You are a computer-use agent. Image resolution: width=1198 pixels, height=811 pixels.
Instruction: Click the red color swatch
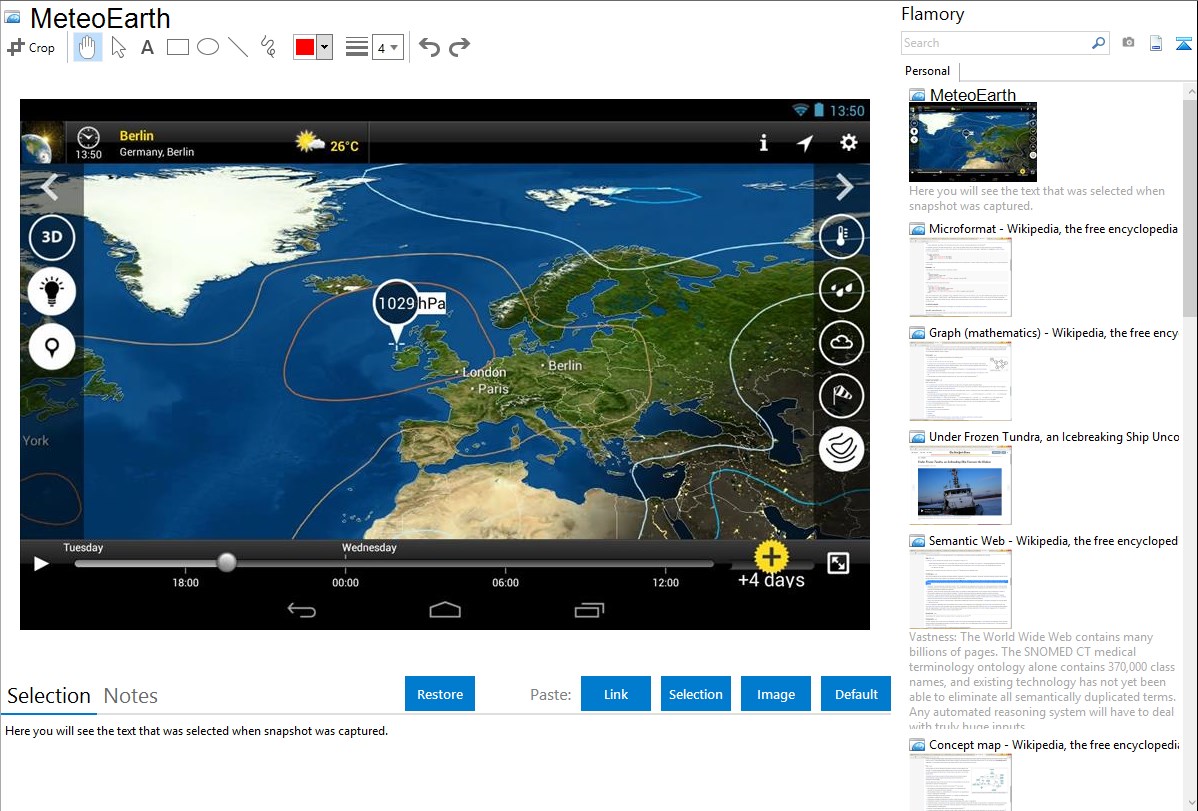coord(305,48)
